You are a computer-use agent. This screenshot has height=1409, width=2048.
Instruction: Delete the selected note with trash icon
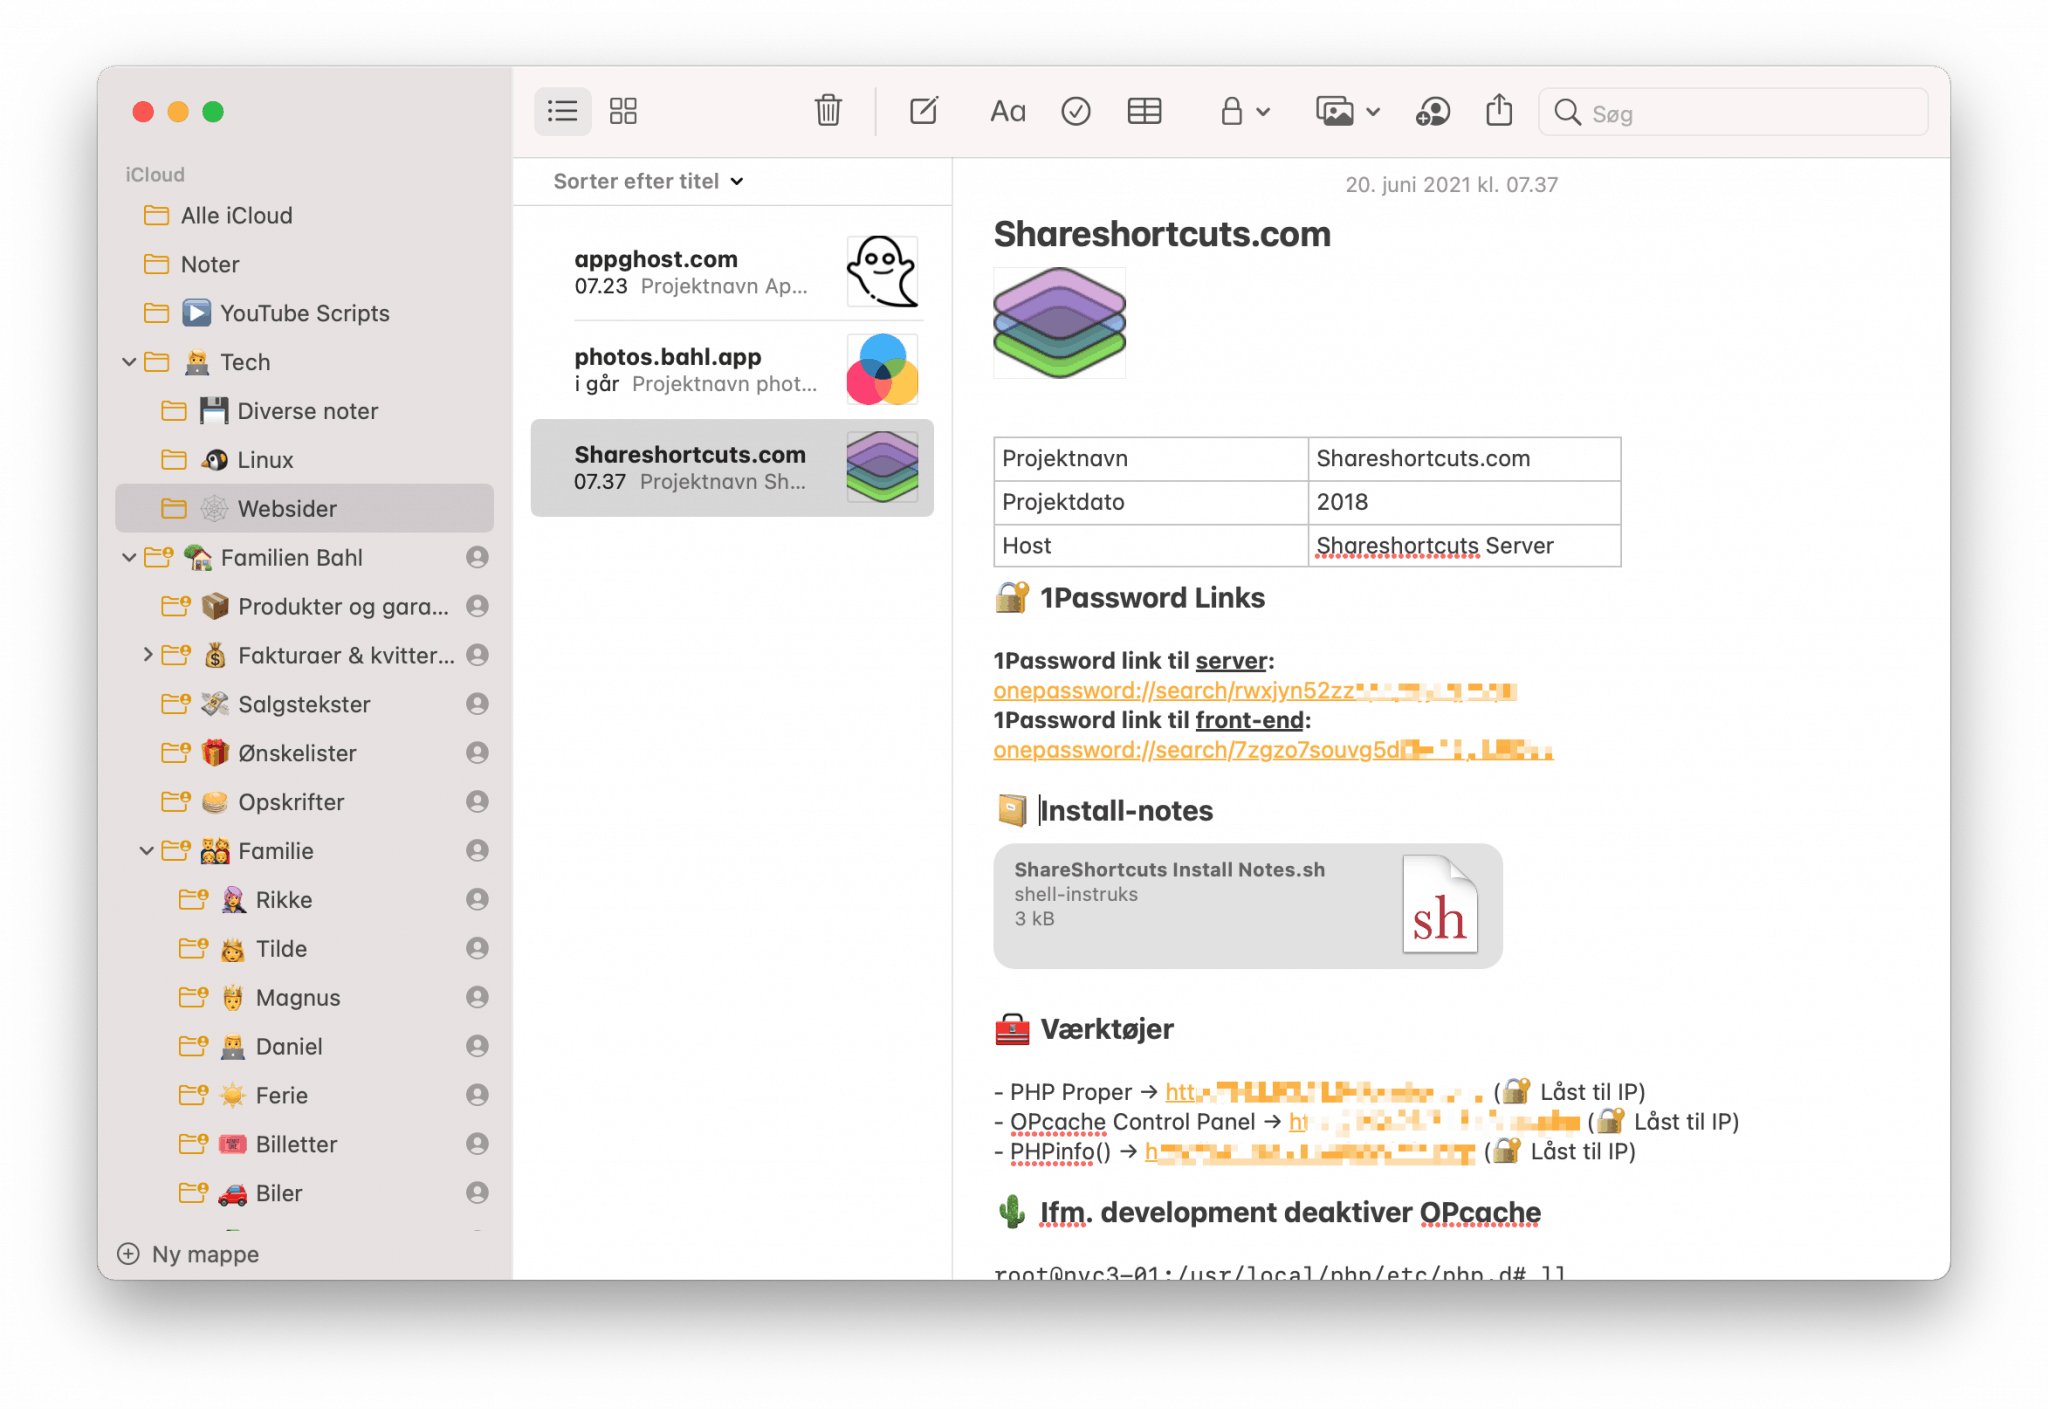828,111
